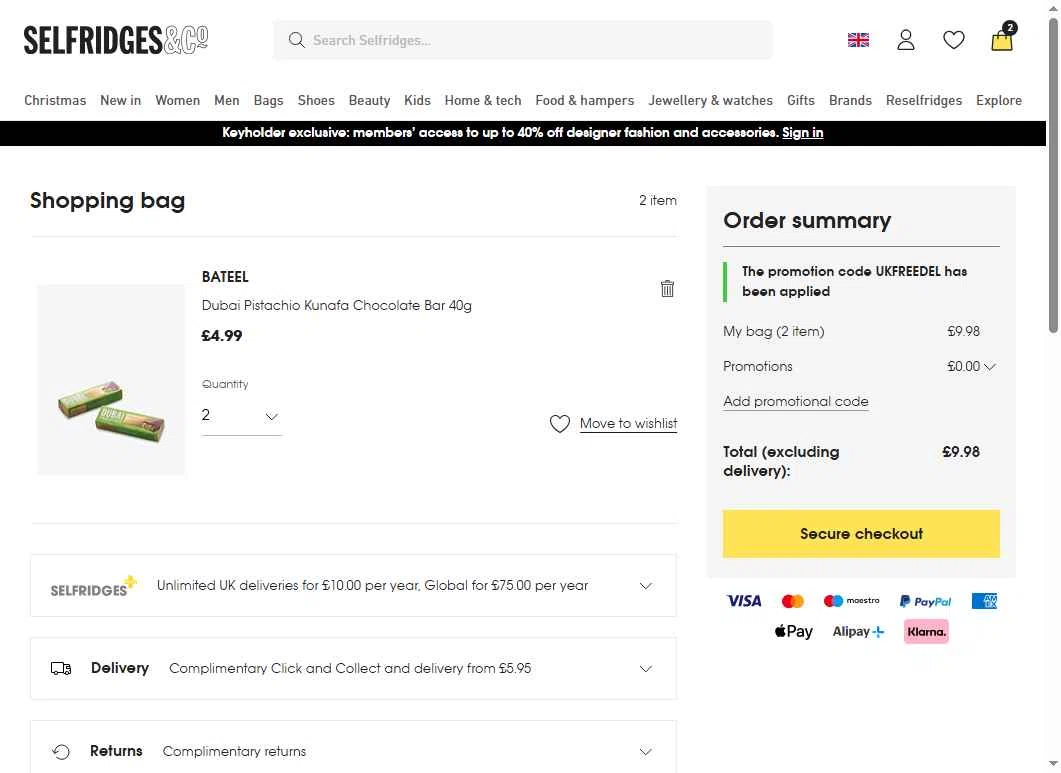Expand the Promotions £0.00 chevron
Screen dimensions: 1061x773
990,367
